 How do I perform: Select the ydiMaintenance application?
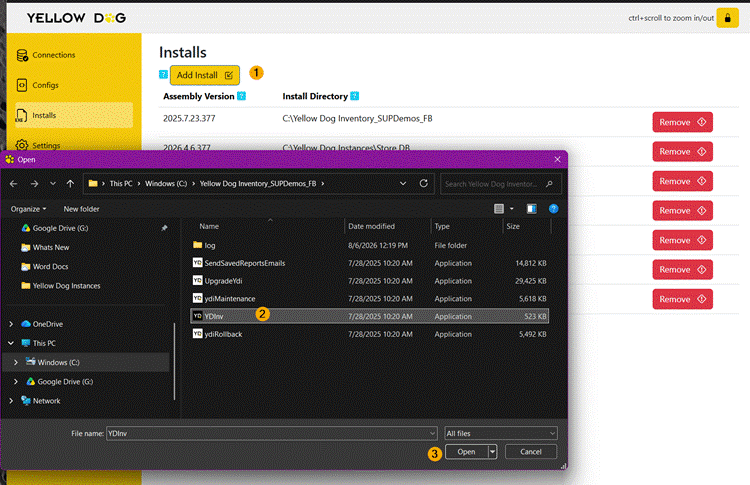click(x=369, y=298)
